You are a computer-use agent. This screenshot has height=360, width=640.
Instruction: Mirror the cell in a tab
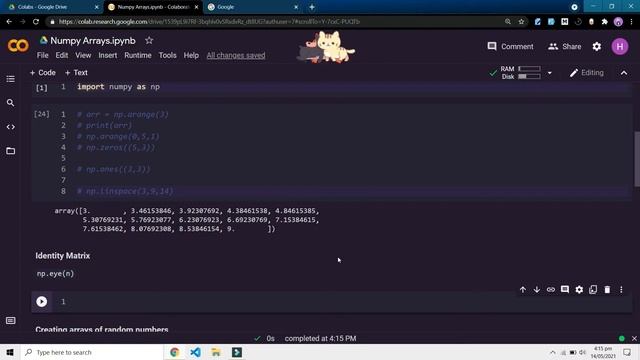point(593,290)
